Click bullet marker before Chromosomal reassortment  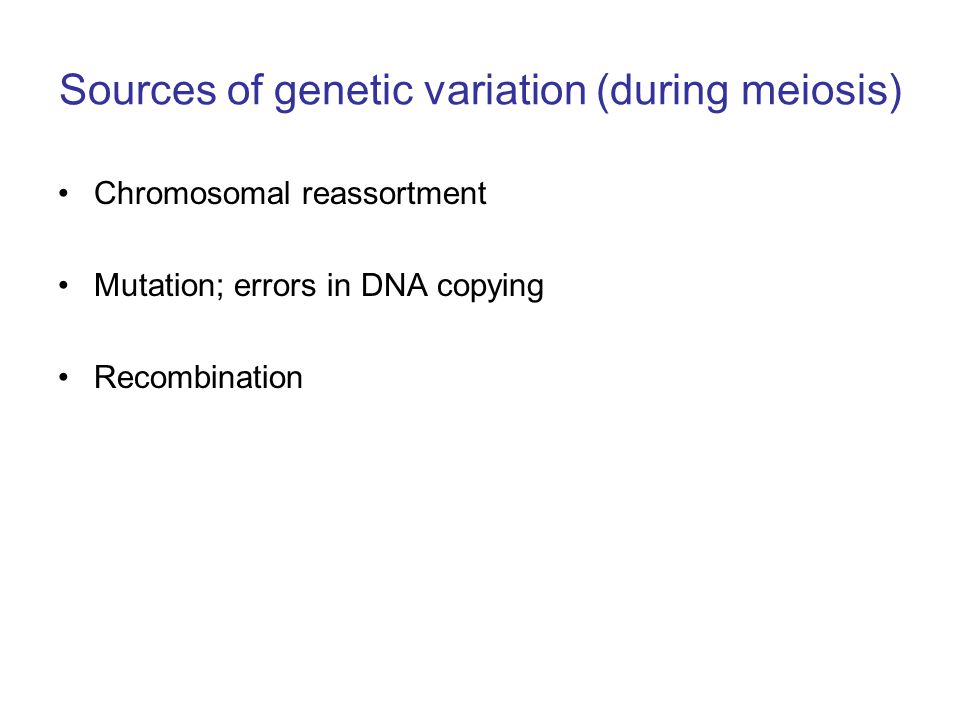click(64, 193)
